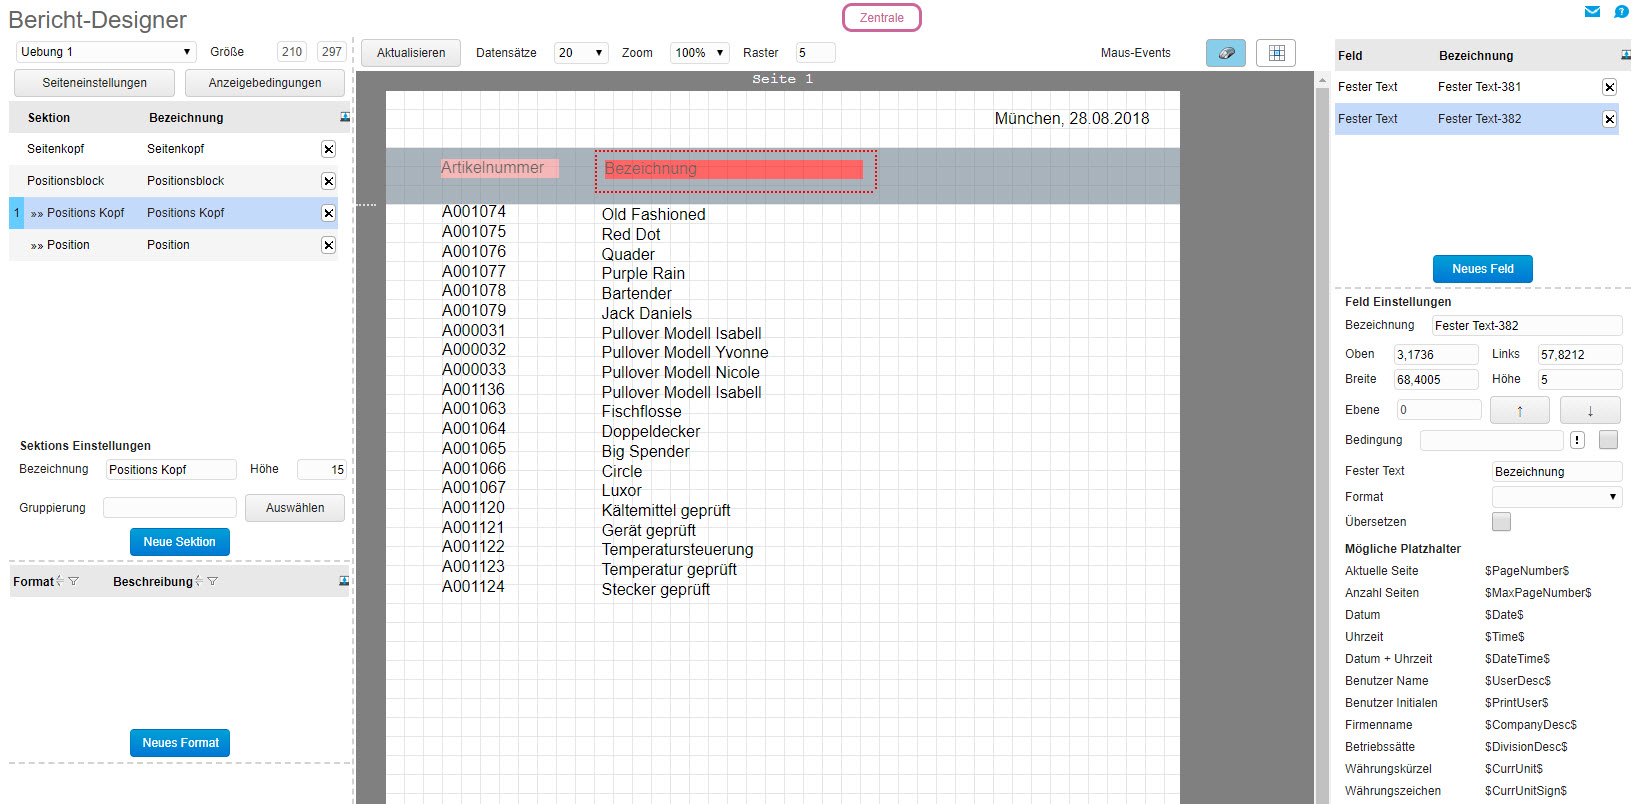Remove Fester Text-381 field using its X
This screenshot has height=804, width=1633.
1609,87
